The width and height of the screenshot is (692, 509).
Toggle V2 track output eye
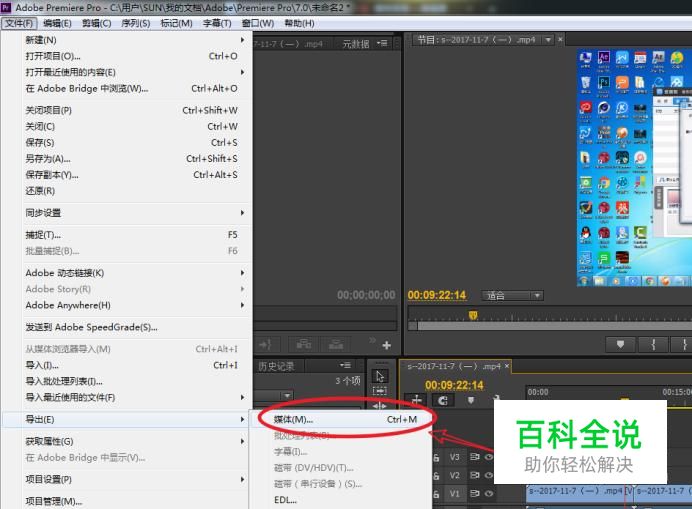coord(489,475)
